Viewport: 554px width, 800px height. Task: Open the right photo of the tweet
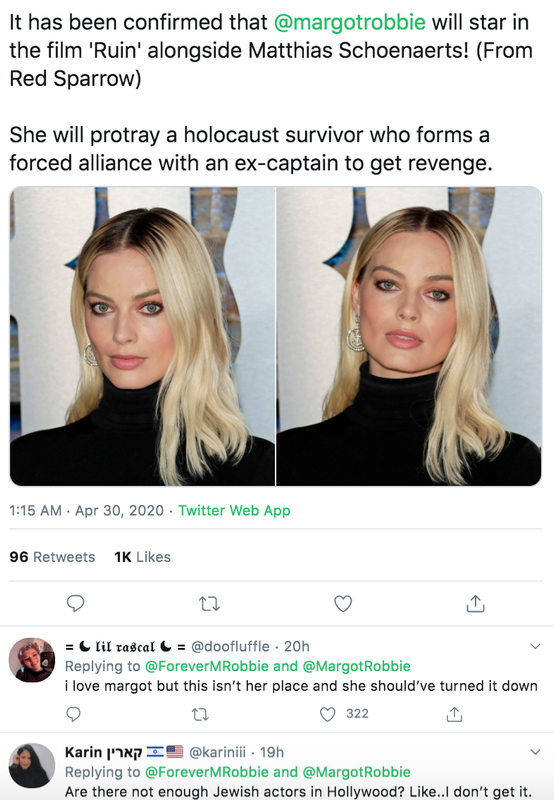[409, 336]
